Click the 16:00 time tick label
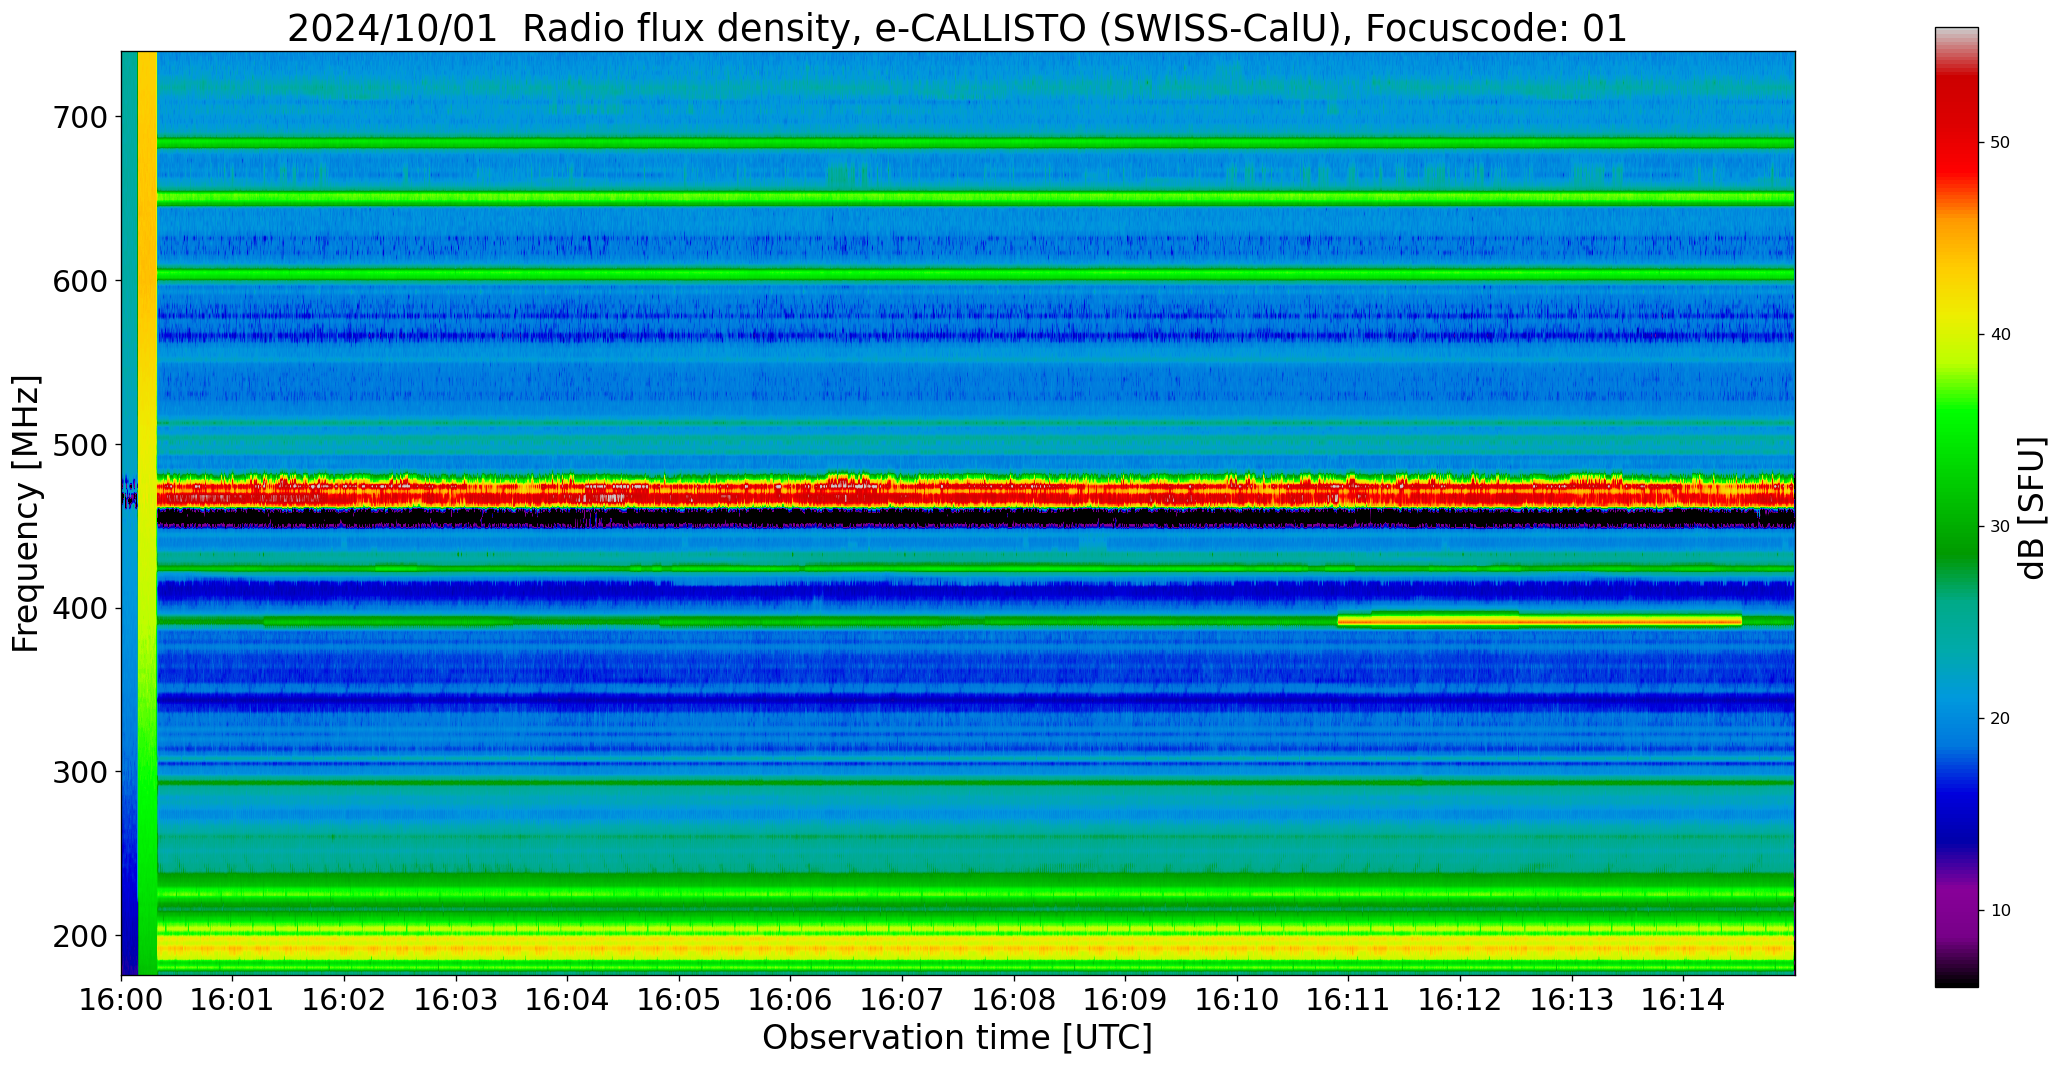The height and width of the screenshot is (1067, 2062). tap(122, 1000)
